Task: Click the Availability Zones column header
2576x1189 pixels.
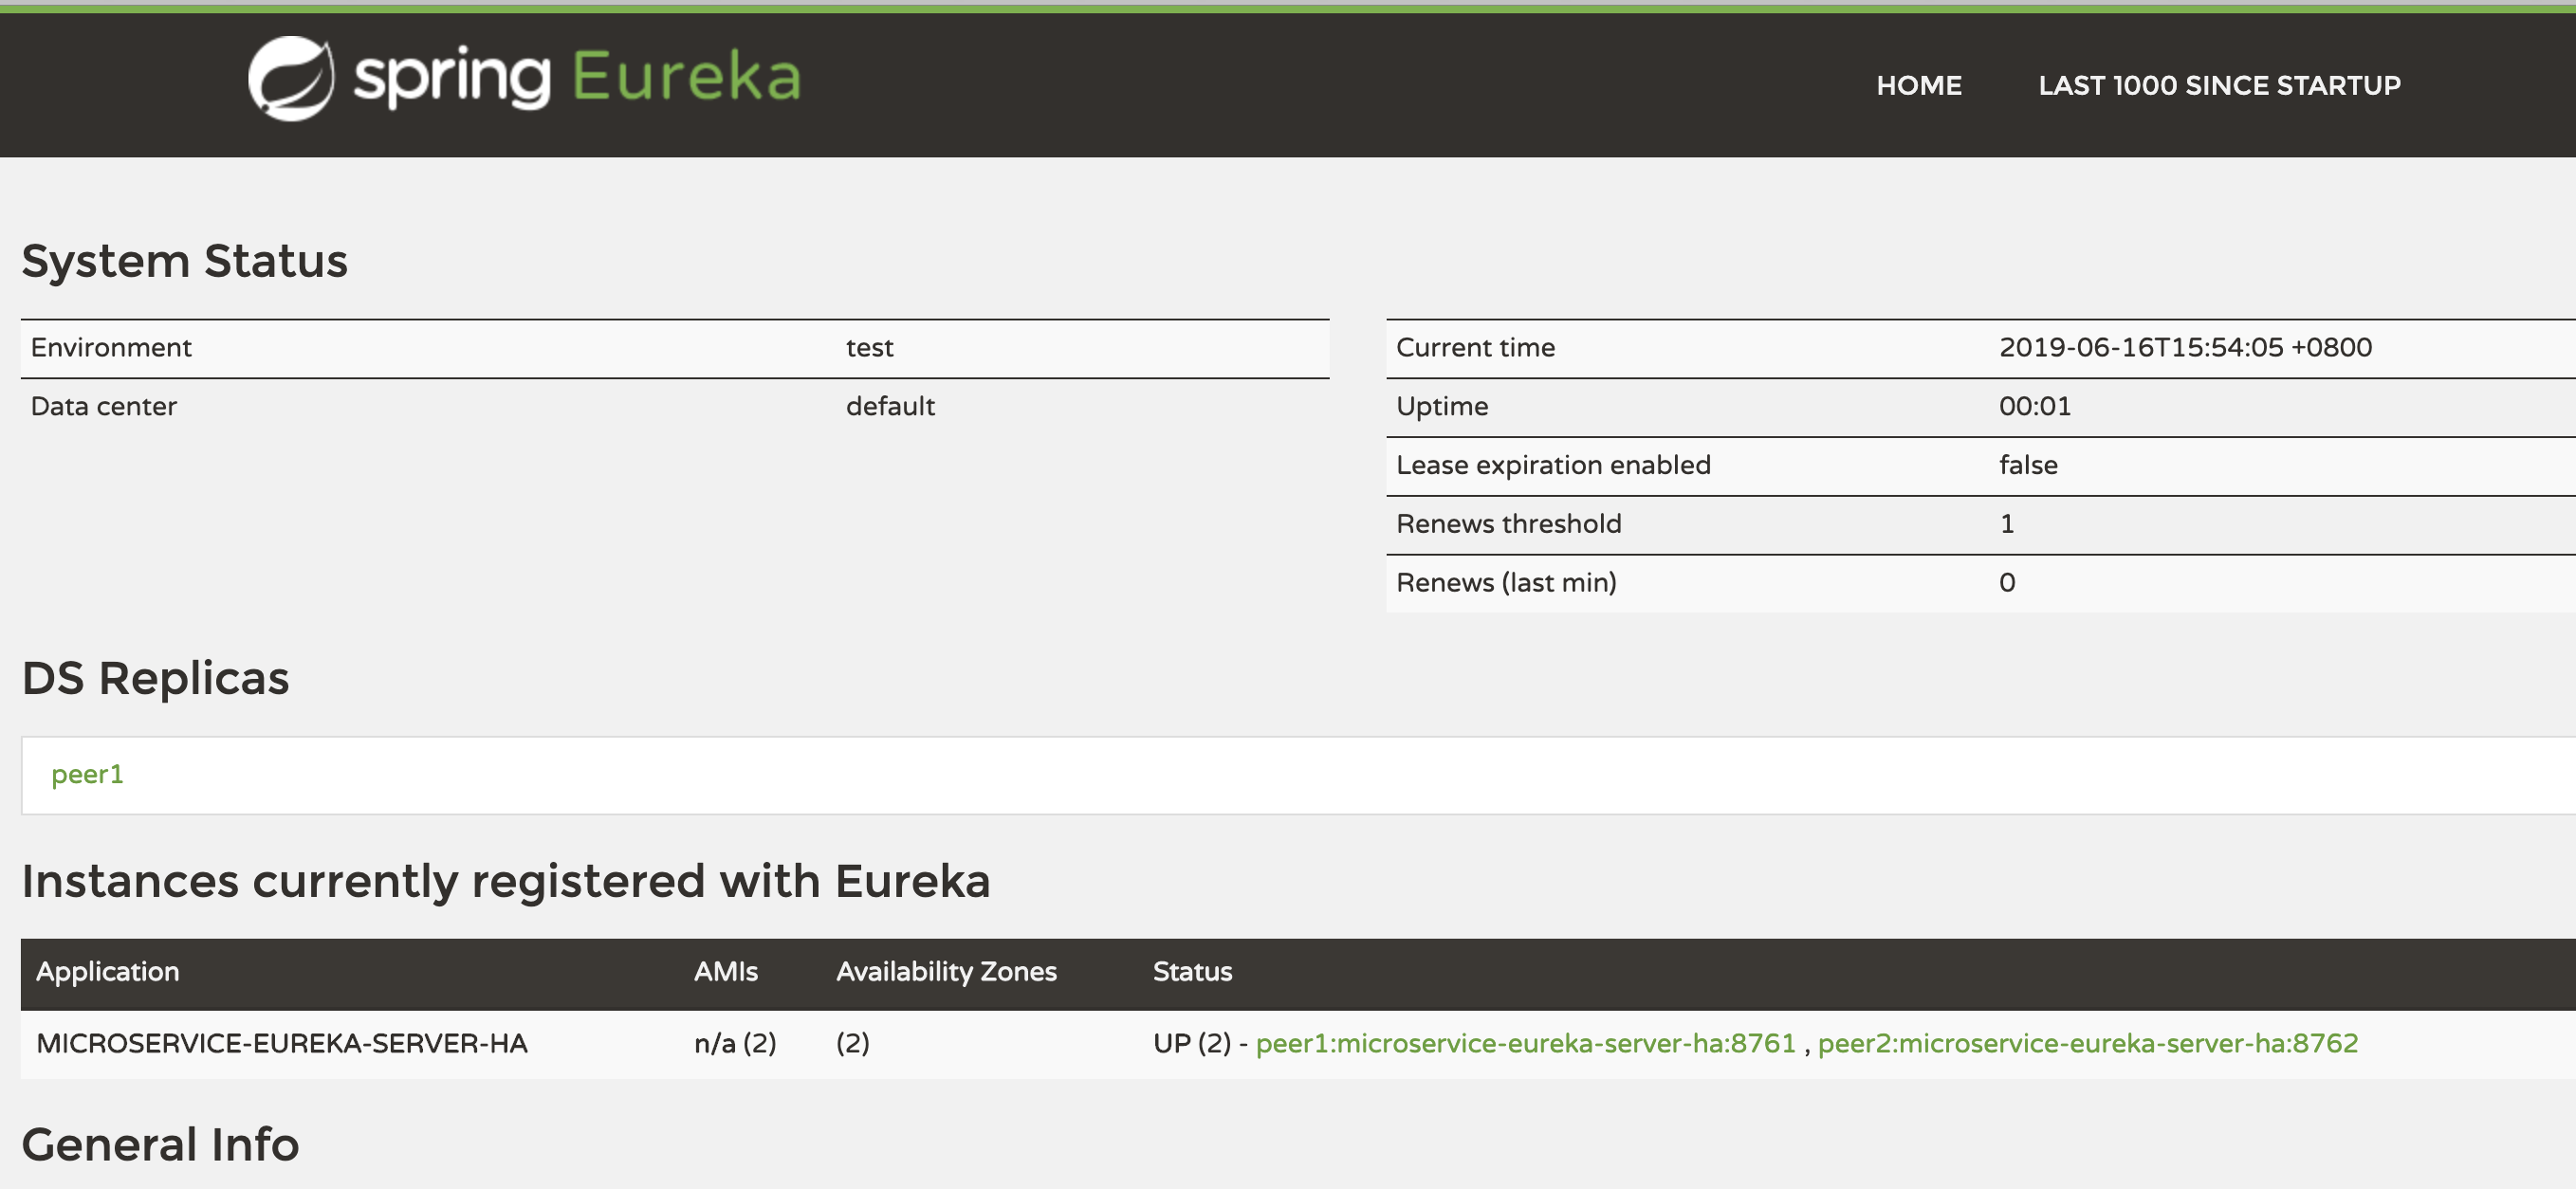Action: click(x=945, y=971)
